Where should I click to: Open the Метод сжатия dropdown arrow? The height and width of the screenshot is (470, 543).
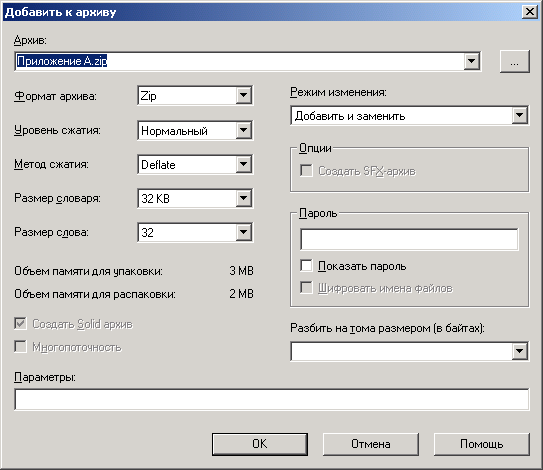click(x=244, y=164)
